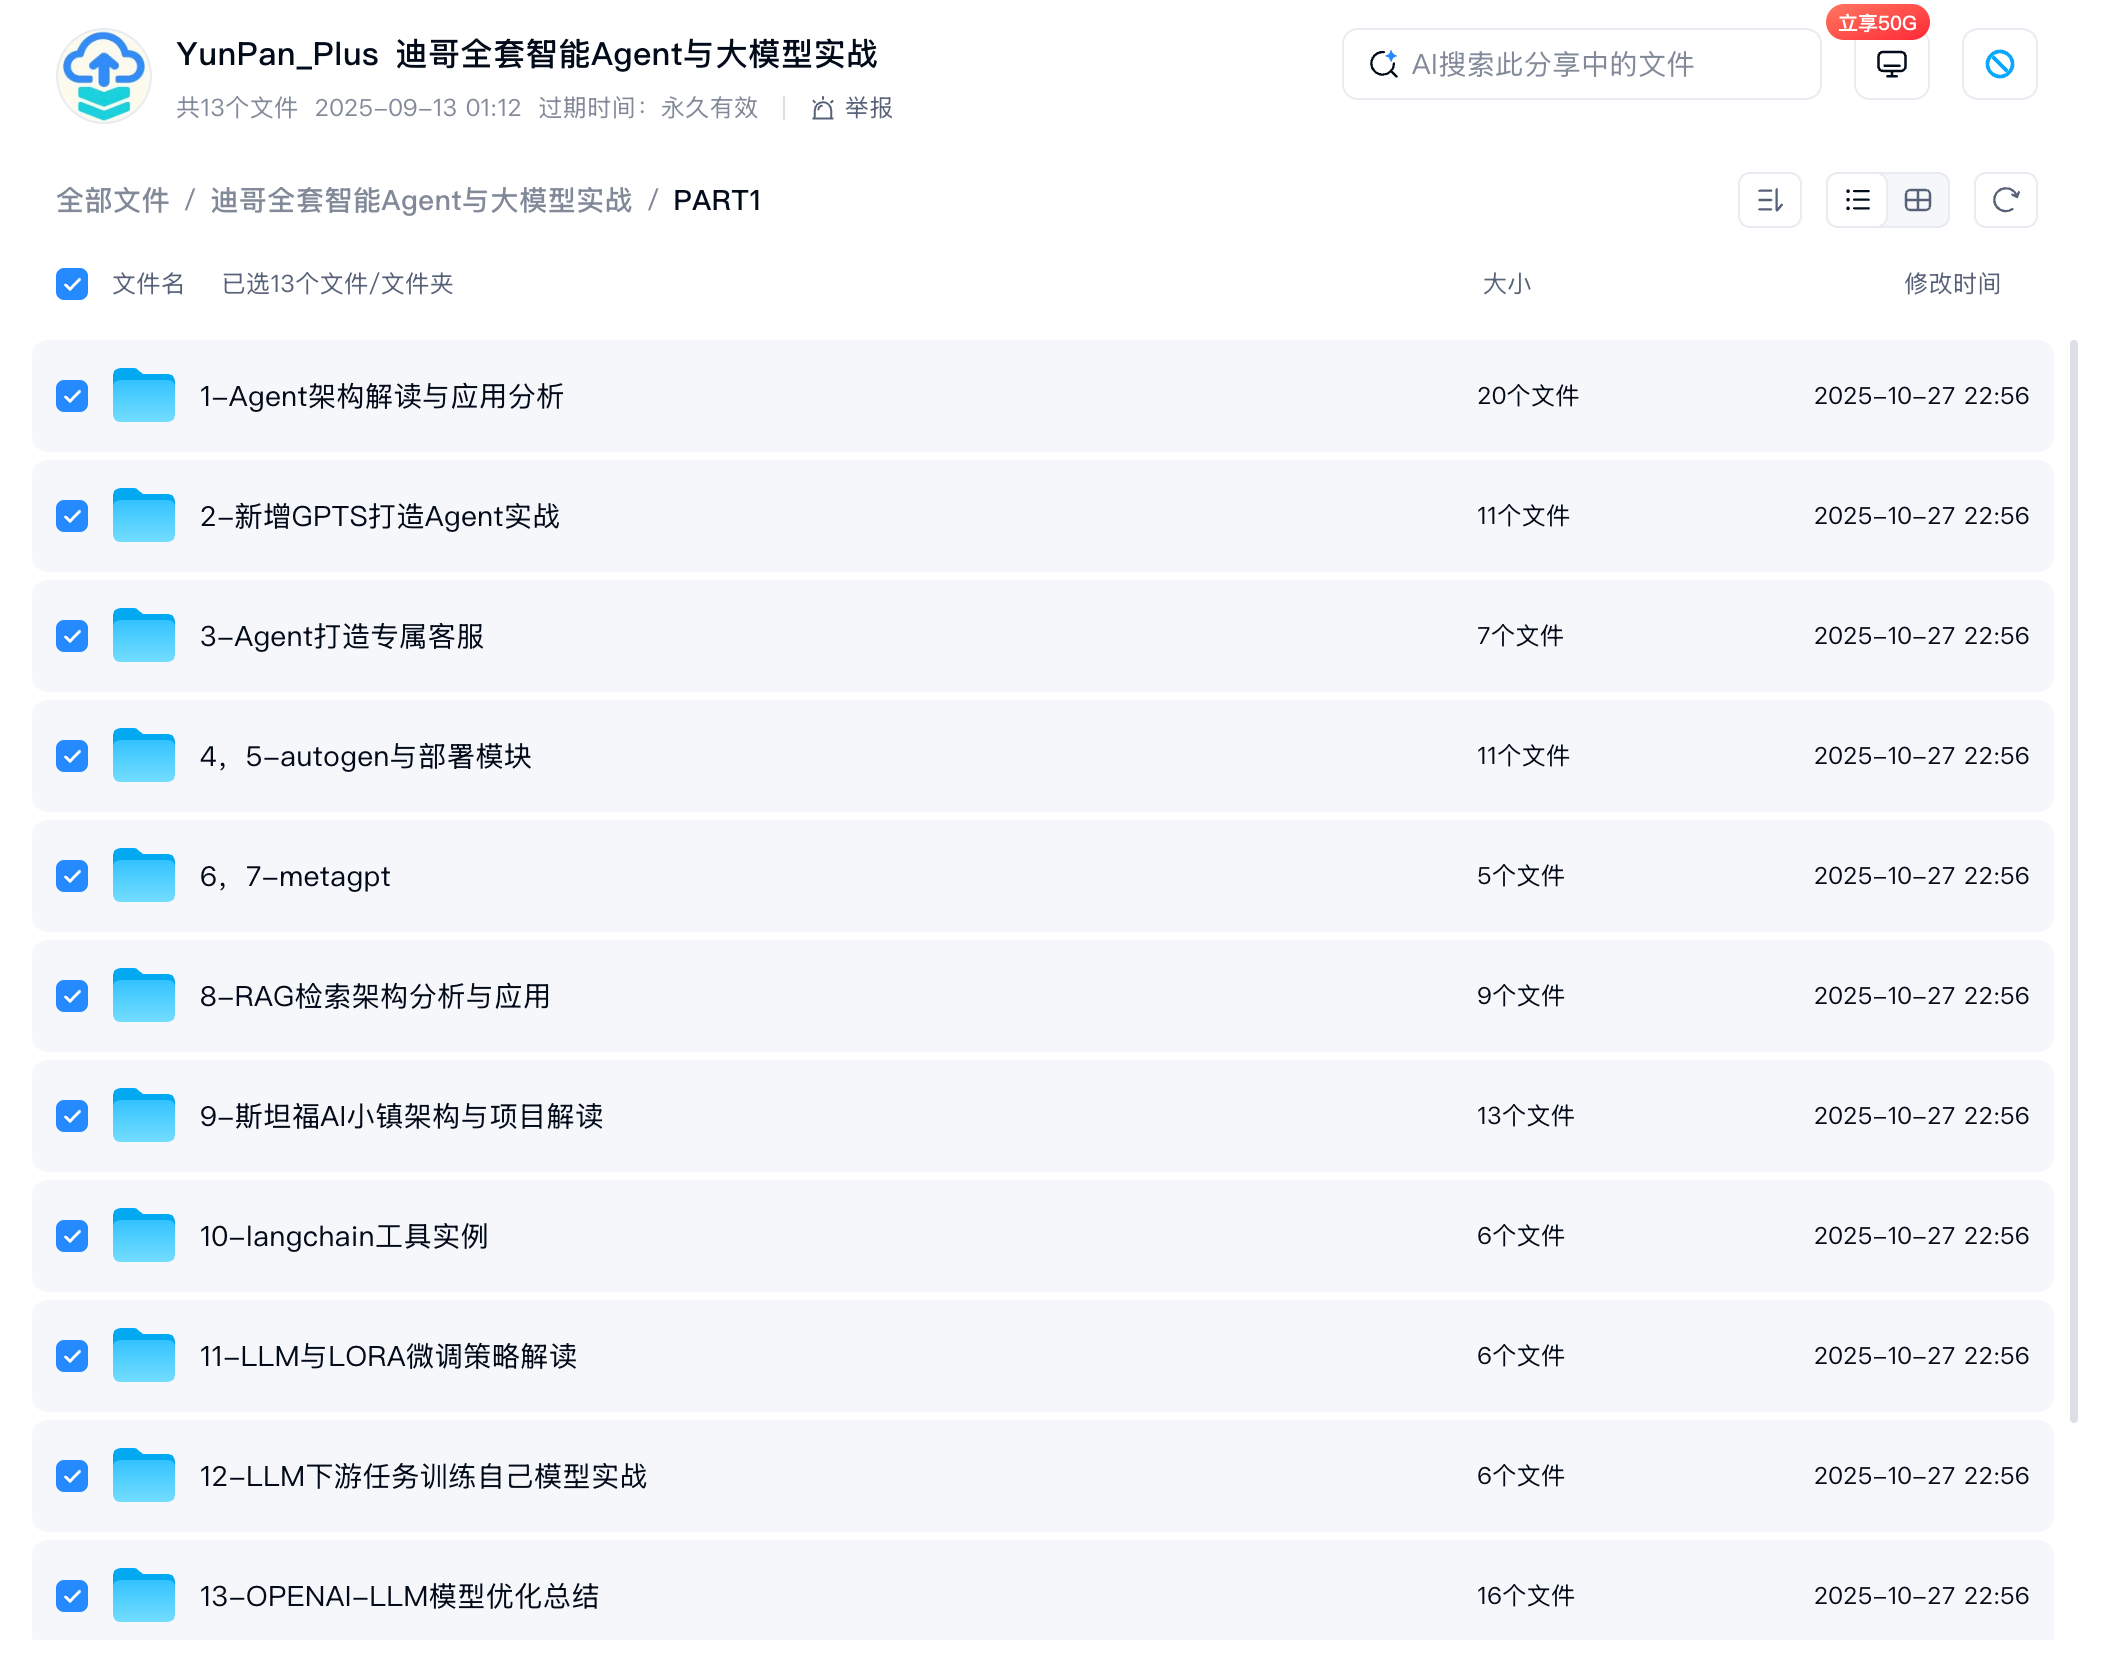Click the blue prohibited circle icon

(x=1999, y=64)
